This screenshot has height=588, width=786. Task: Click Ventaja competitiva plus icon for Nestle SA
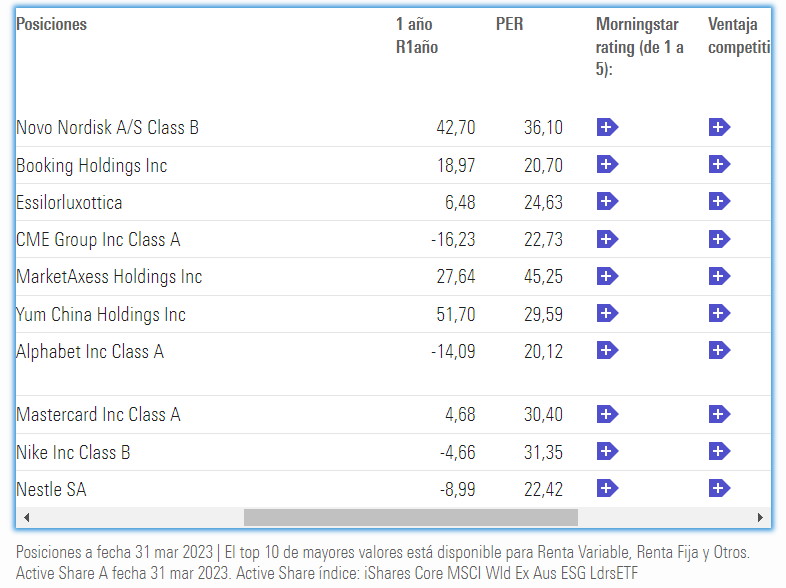[719, 488]
